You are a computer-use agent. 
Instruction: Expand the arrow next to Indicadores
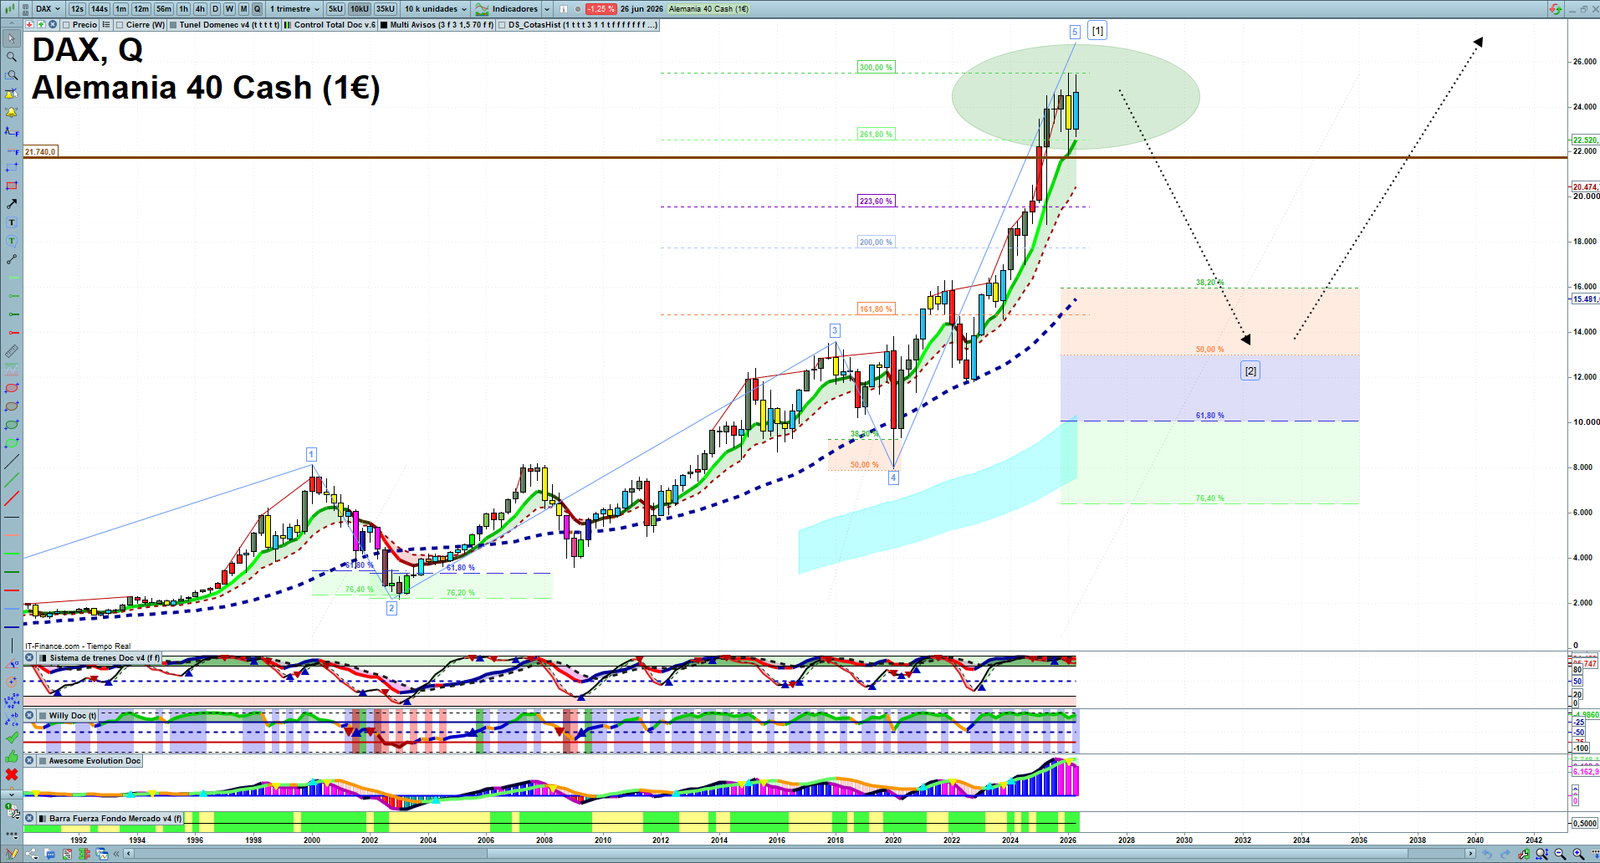click(547, 9)
